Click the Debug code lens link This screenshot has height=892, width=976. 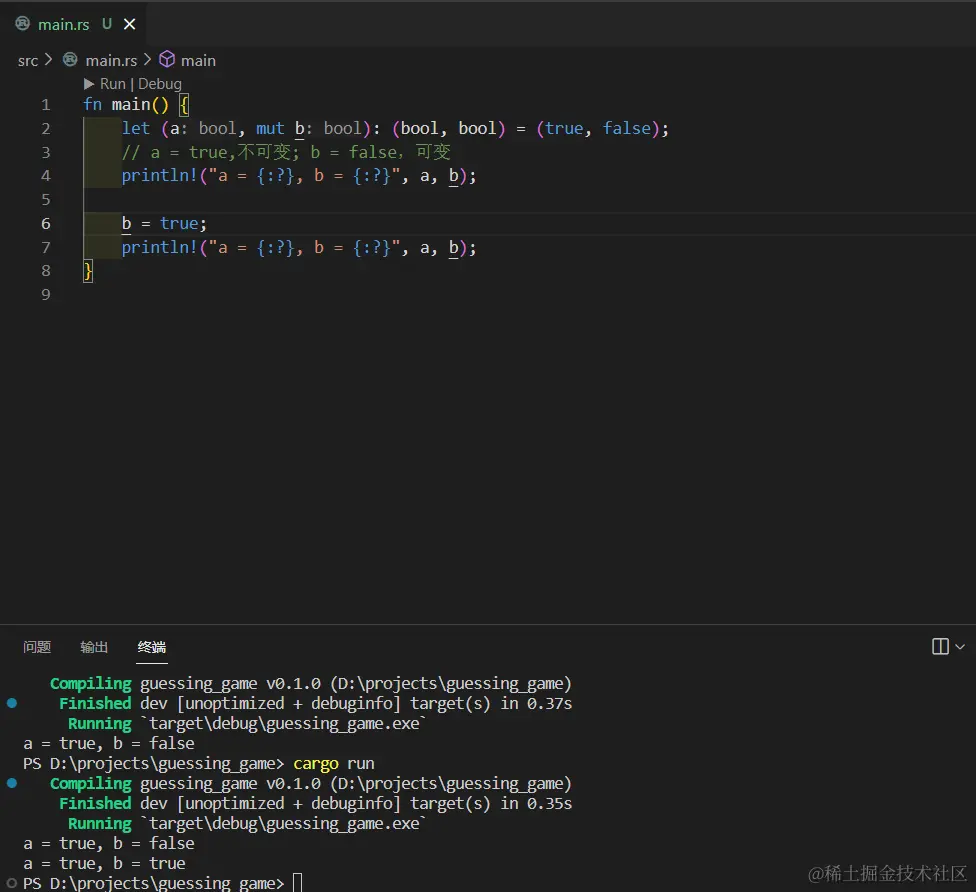click(160, 84)
